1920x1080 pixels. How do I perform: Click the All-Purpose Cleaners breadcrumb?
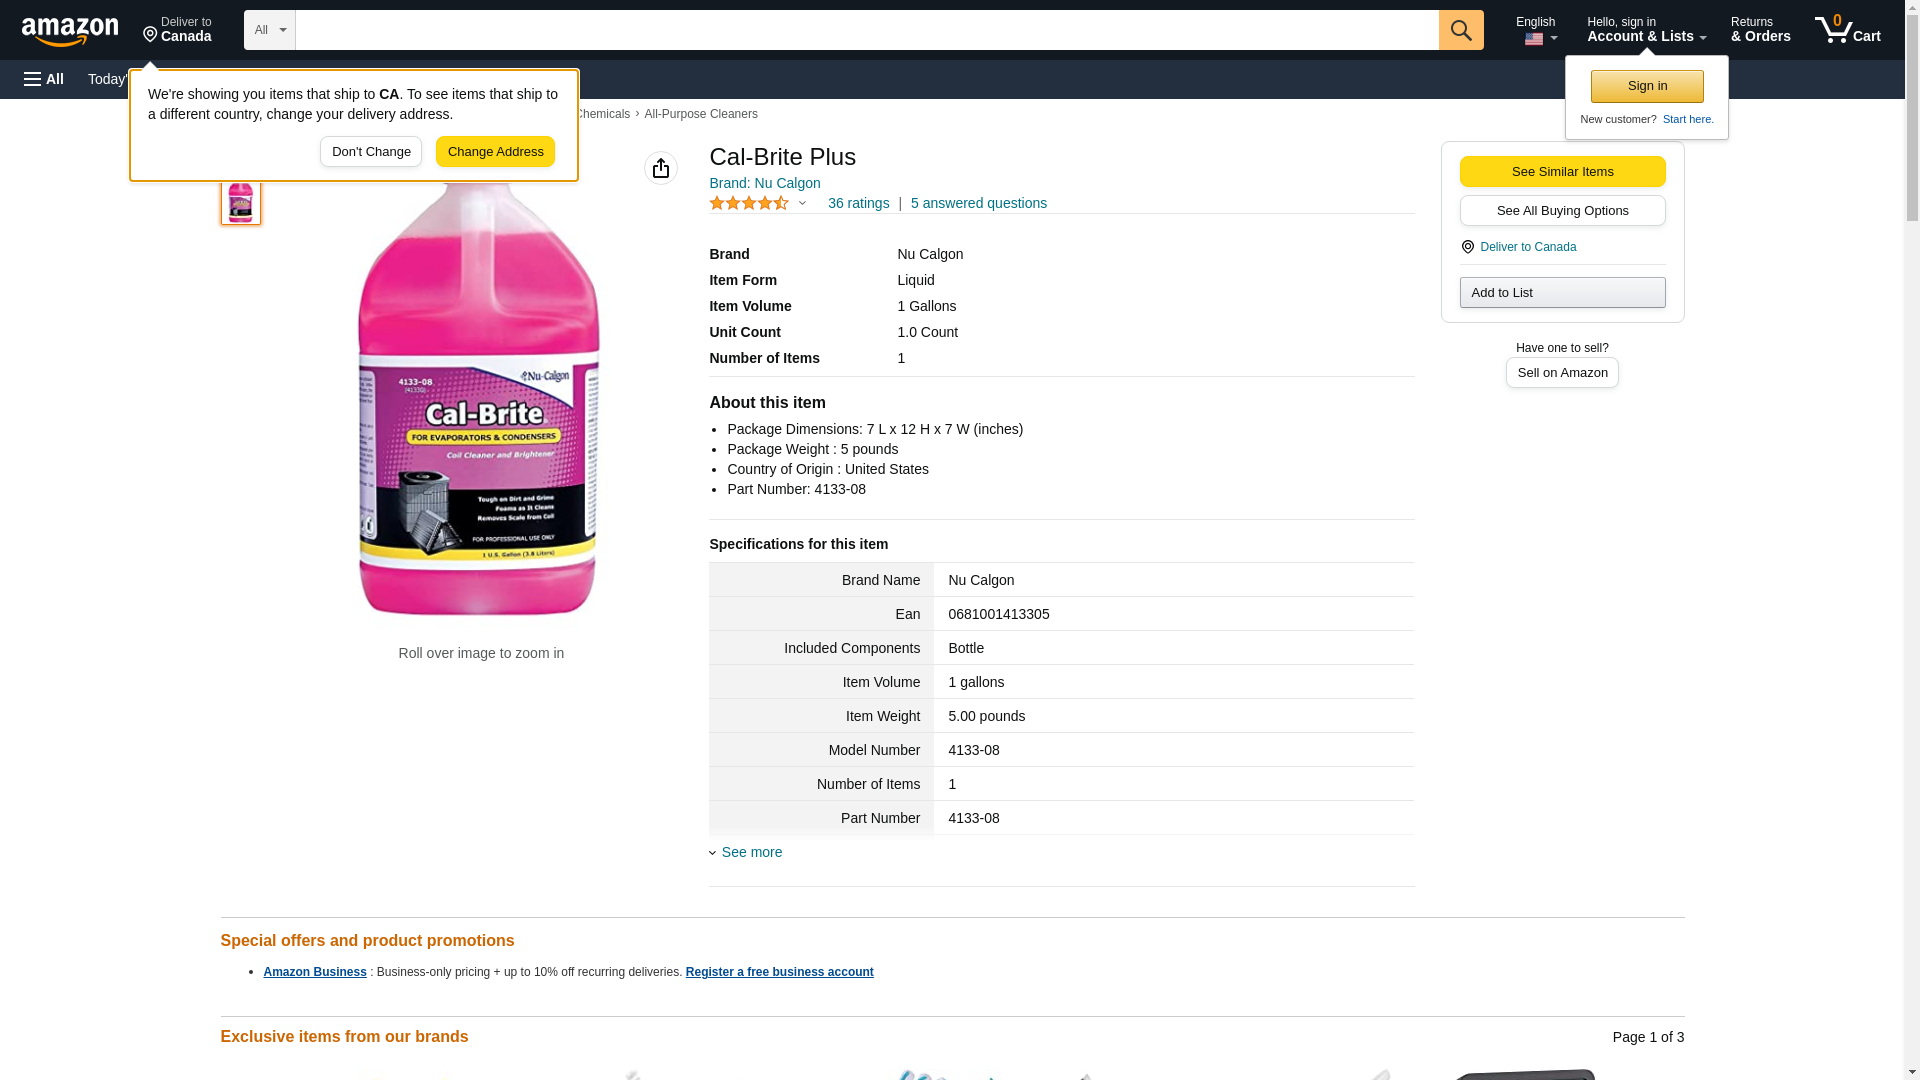point(700,114)
